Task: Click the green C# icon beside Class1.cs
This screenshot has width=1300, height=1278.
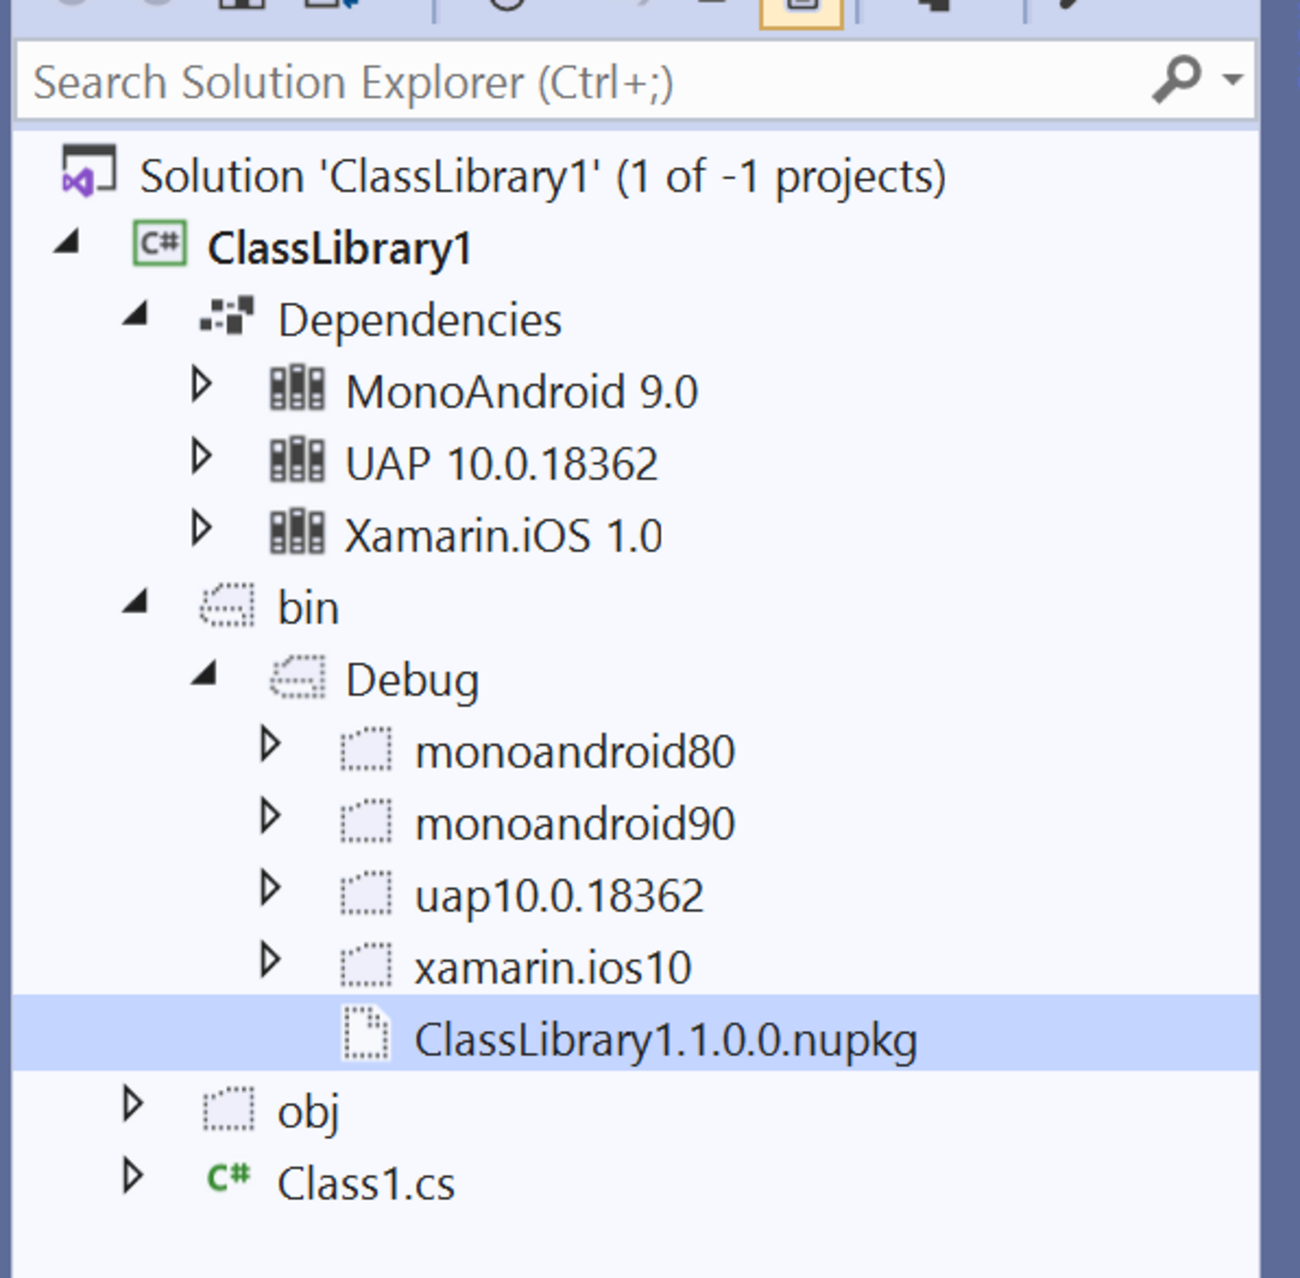Action: click(x=228, y=1179)
